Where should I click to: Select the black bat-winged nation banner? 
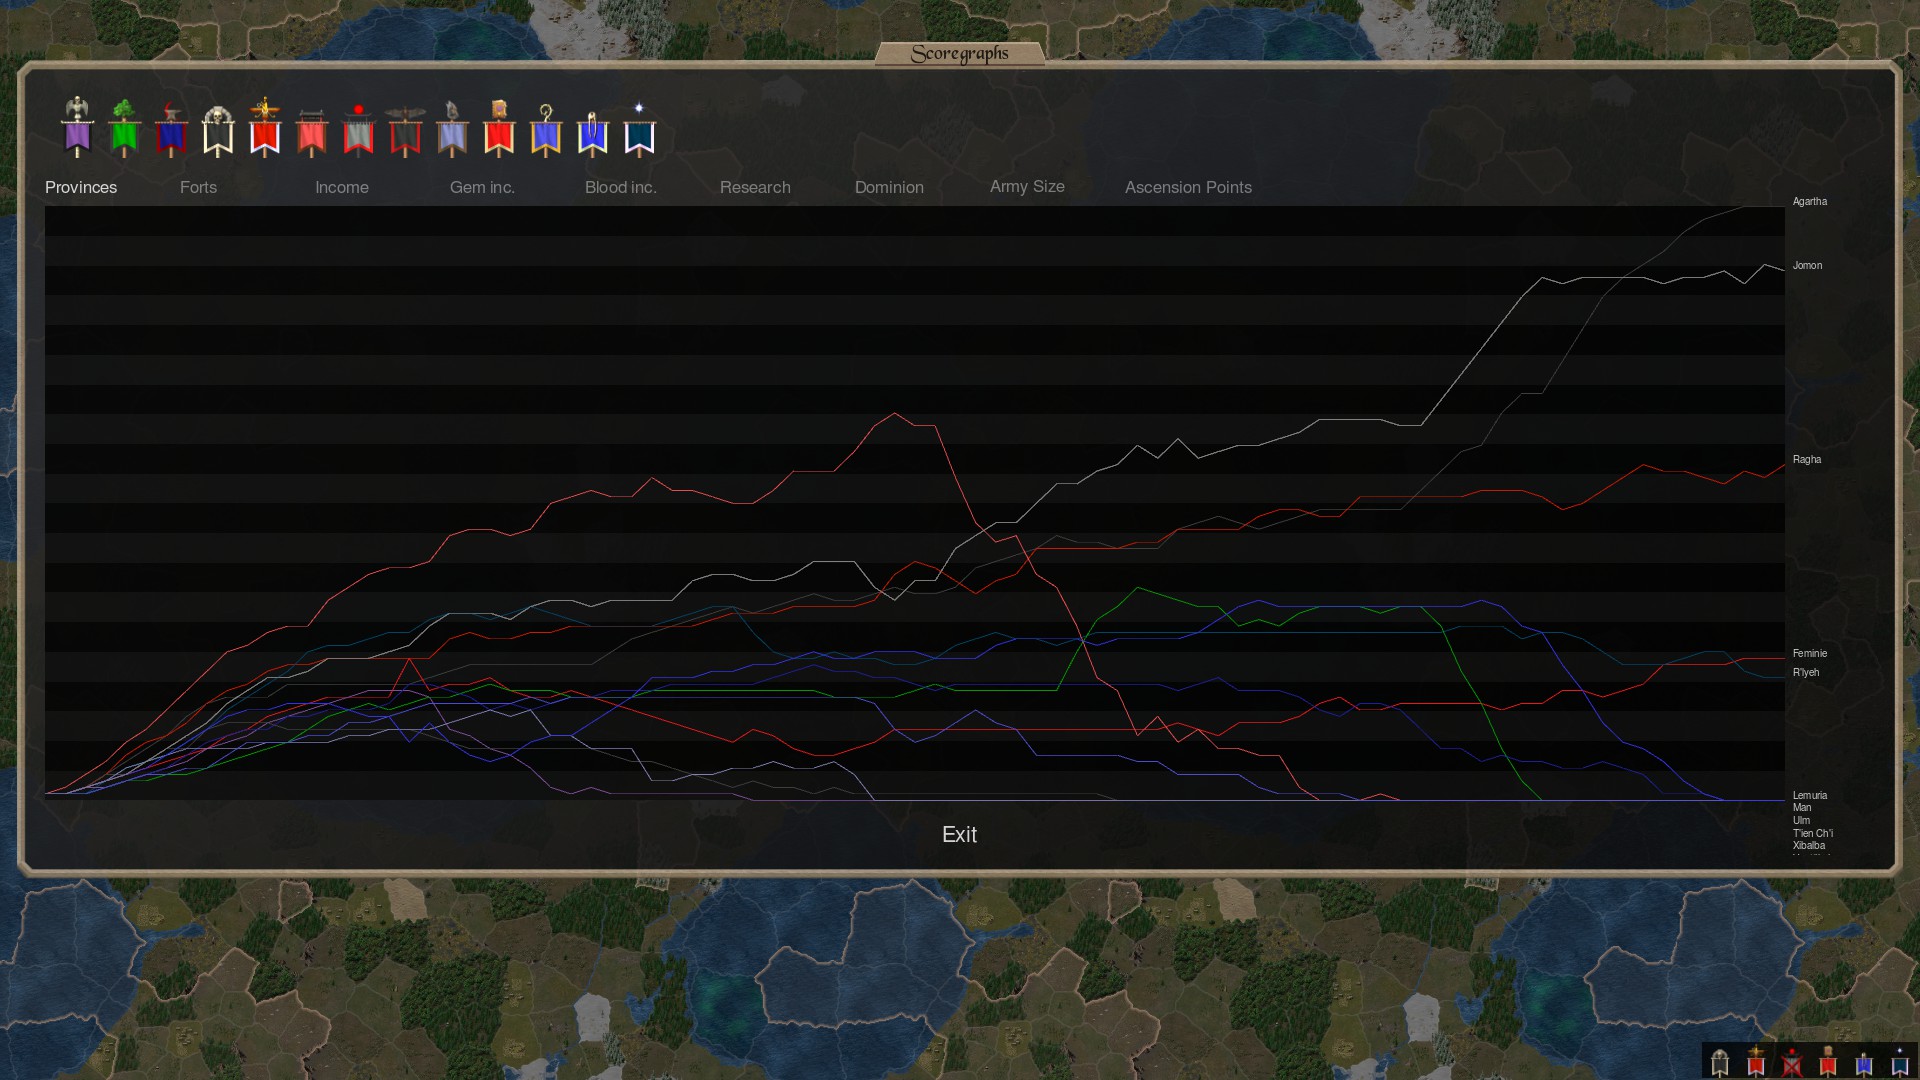(405, 131)
